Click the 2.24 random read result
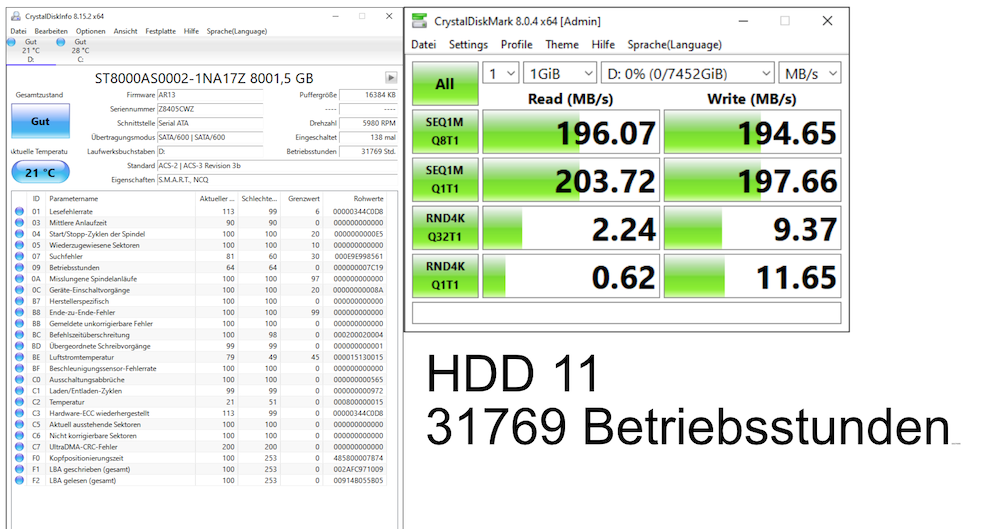1000x529 pixels. (x=571, y=228)
